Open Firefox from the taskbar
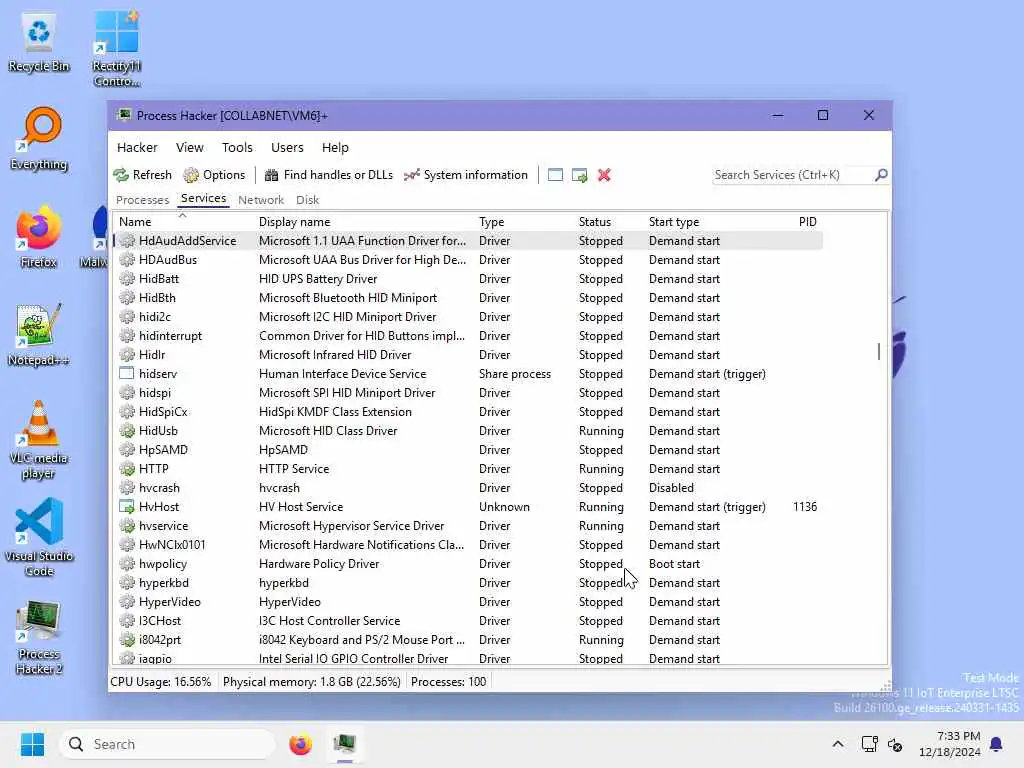Screen dimensions: 1024x768 [x=300, y=744]
